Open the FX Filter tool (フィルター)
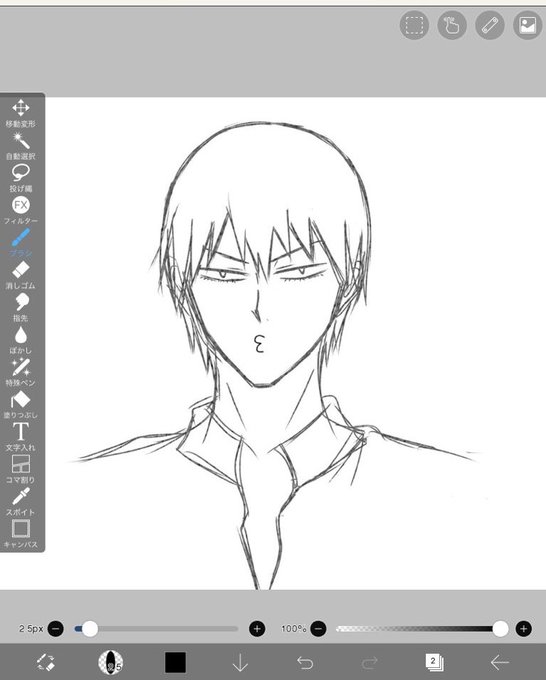 (20, 210)
